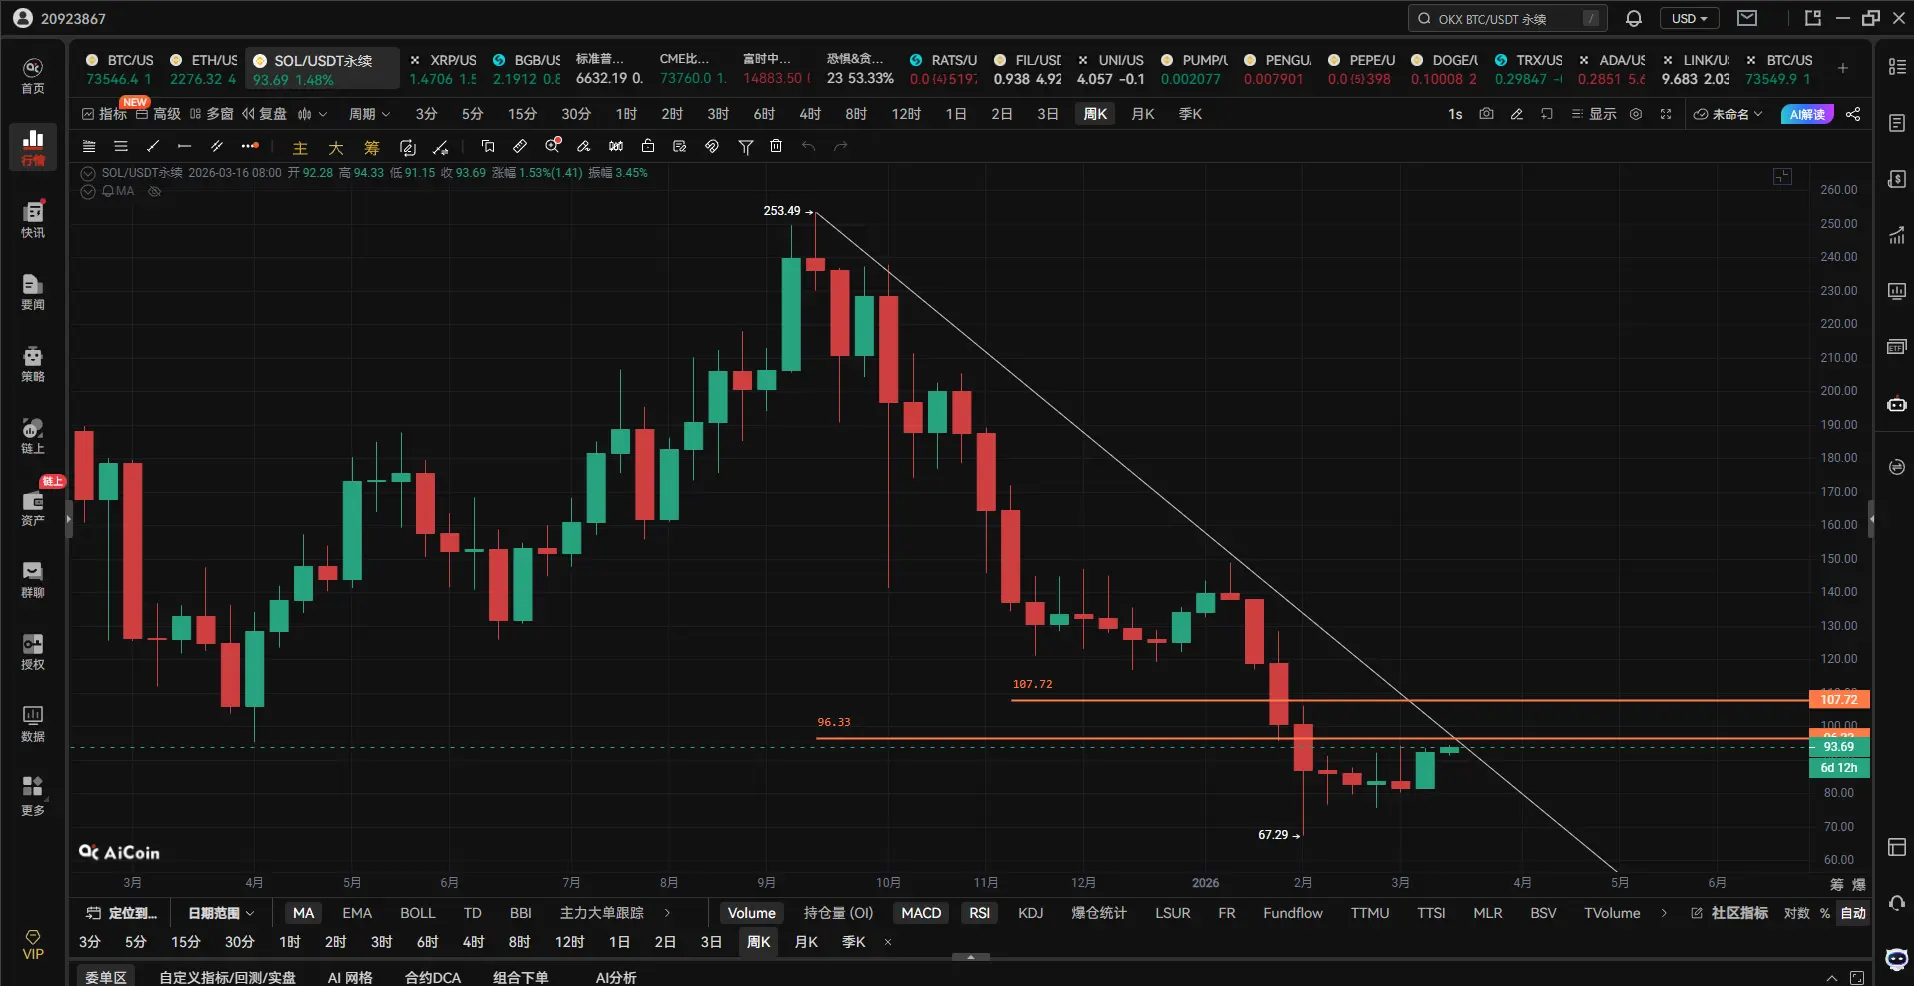Select the ruler measurement tool
Viewport: 1914px width, 986px height.
(520, 146)
